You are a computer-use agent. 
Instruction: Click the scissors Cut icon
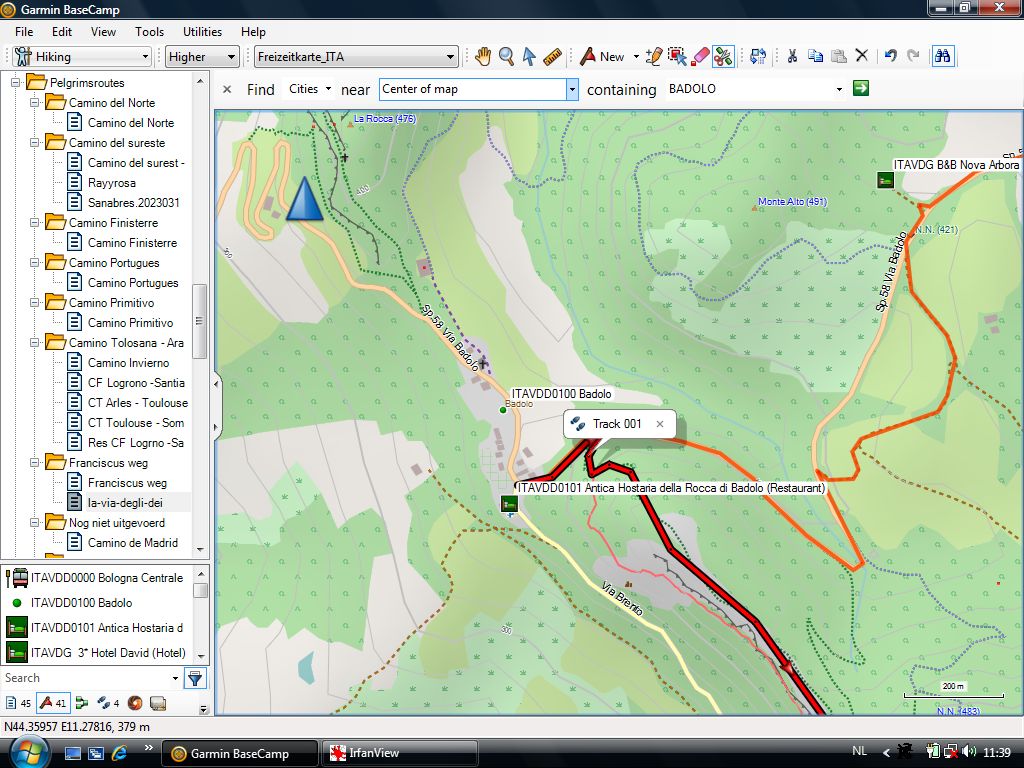point(791,57)
